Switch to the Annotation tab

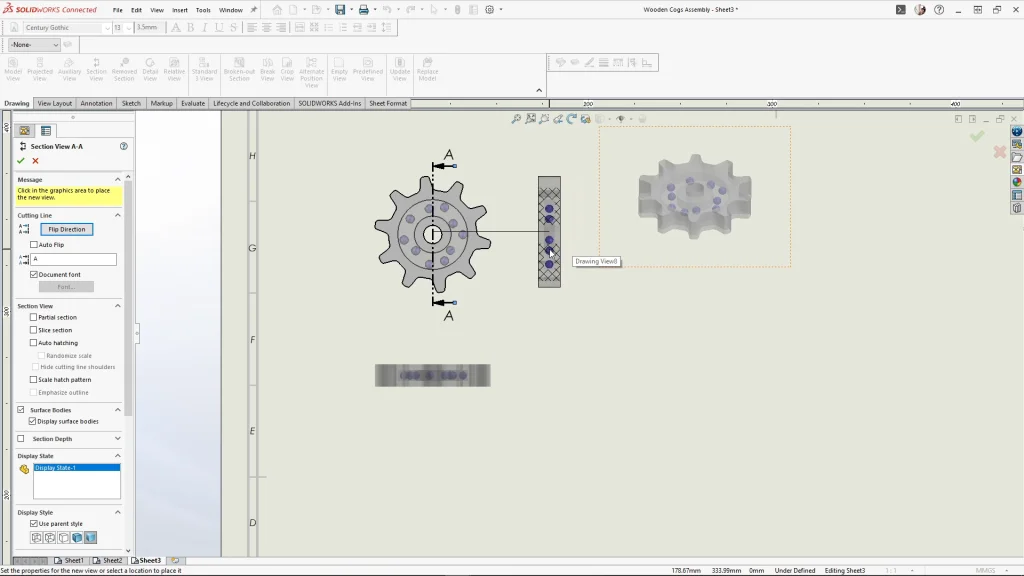tap(96, 104)
